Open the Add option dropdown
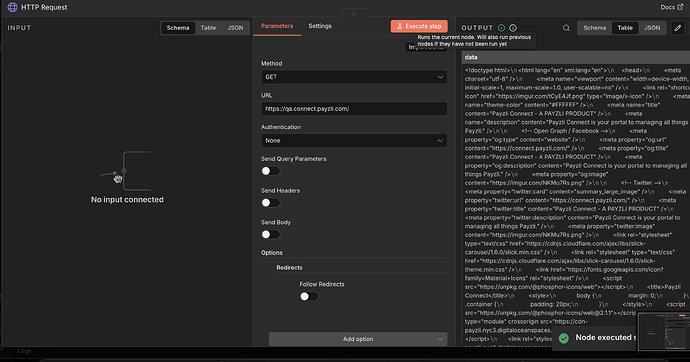690x362 pixels. [358, 339]
